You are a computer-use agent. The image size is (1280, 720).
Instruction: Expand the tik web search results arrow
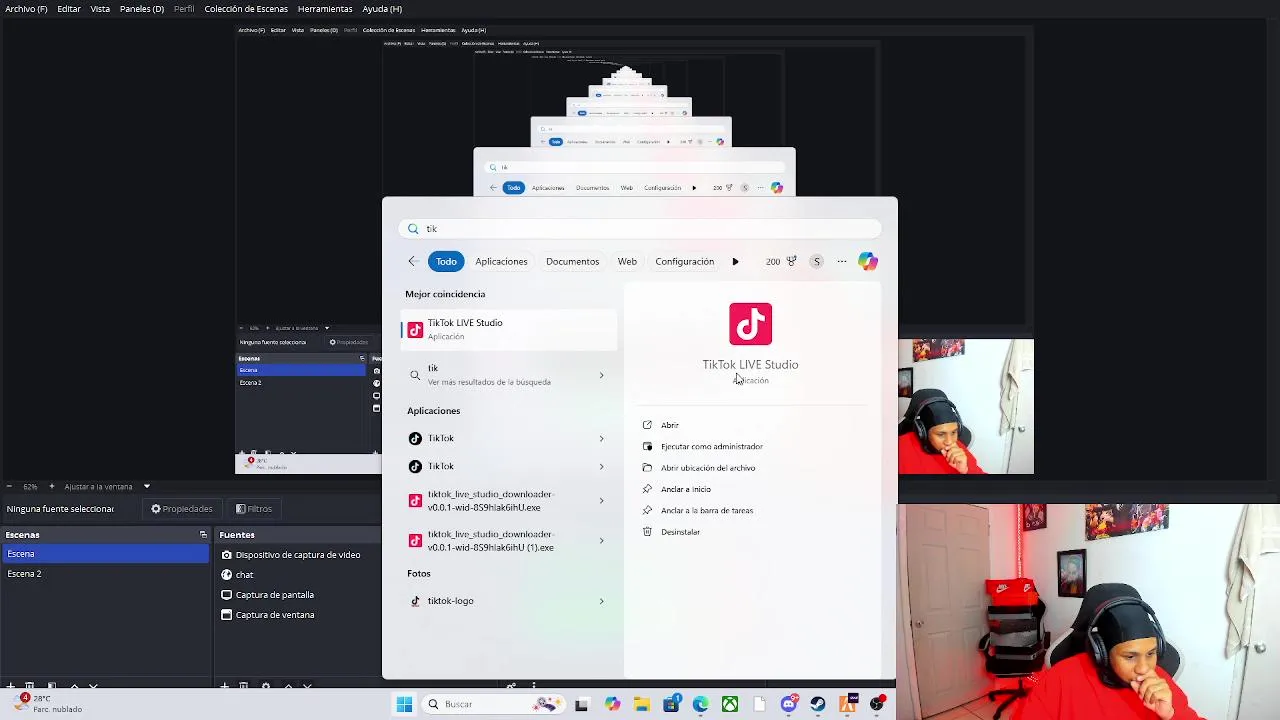[601, 375]
